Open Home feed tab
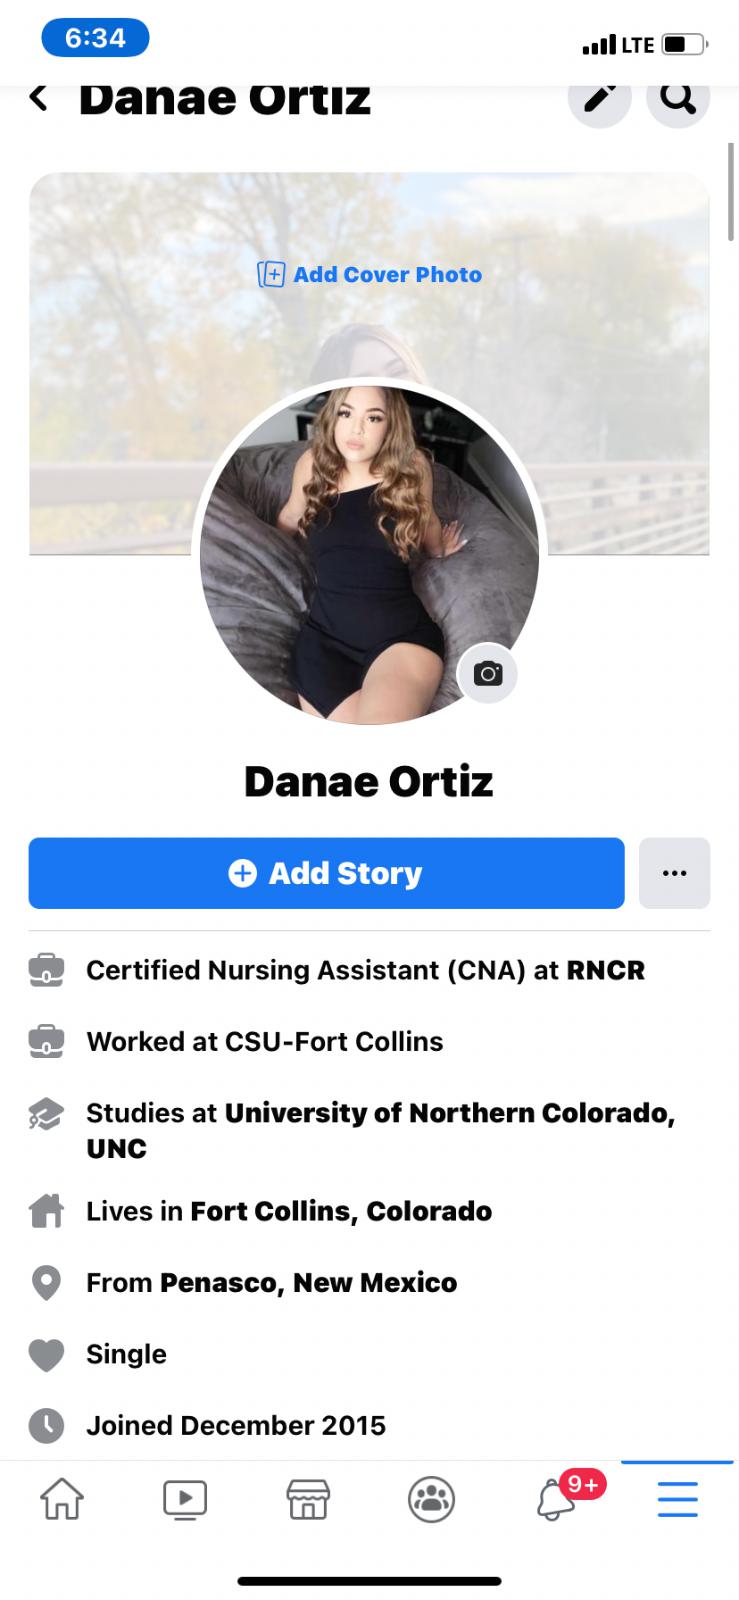This screenshot has width=739, height=1600. click(62, 1499)
